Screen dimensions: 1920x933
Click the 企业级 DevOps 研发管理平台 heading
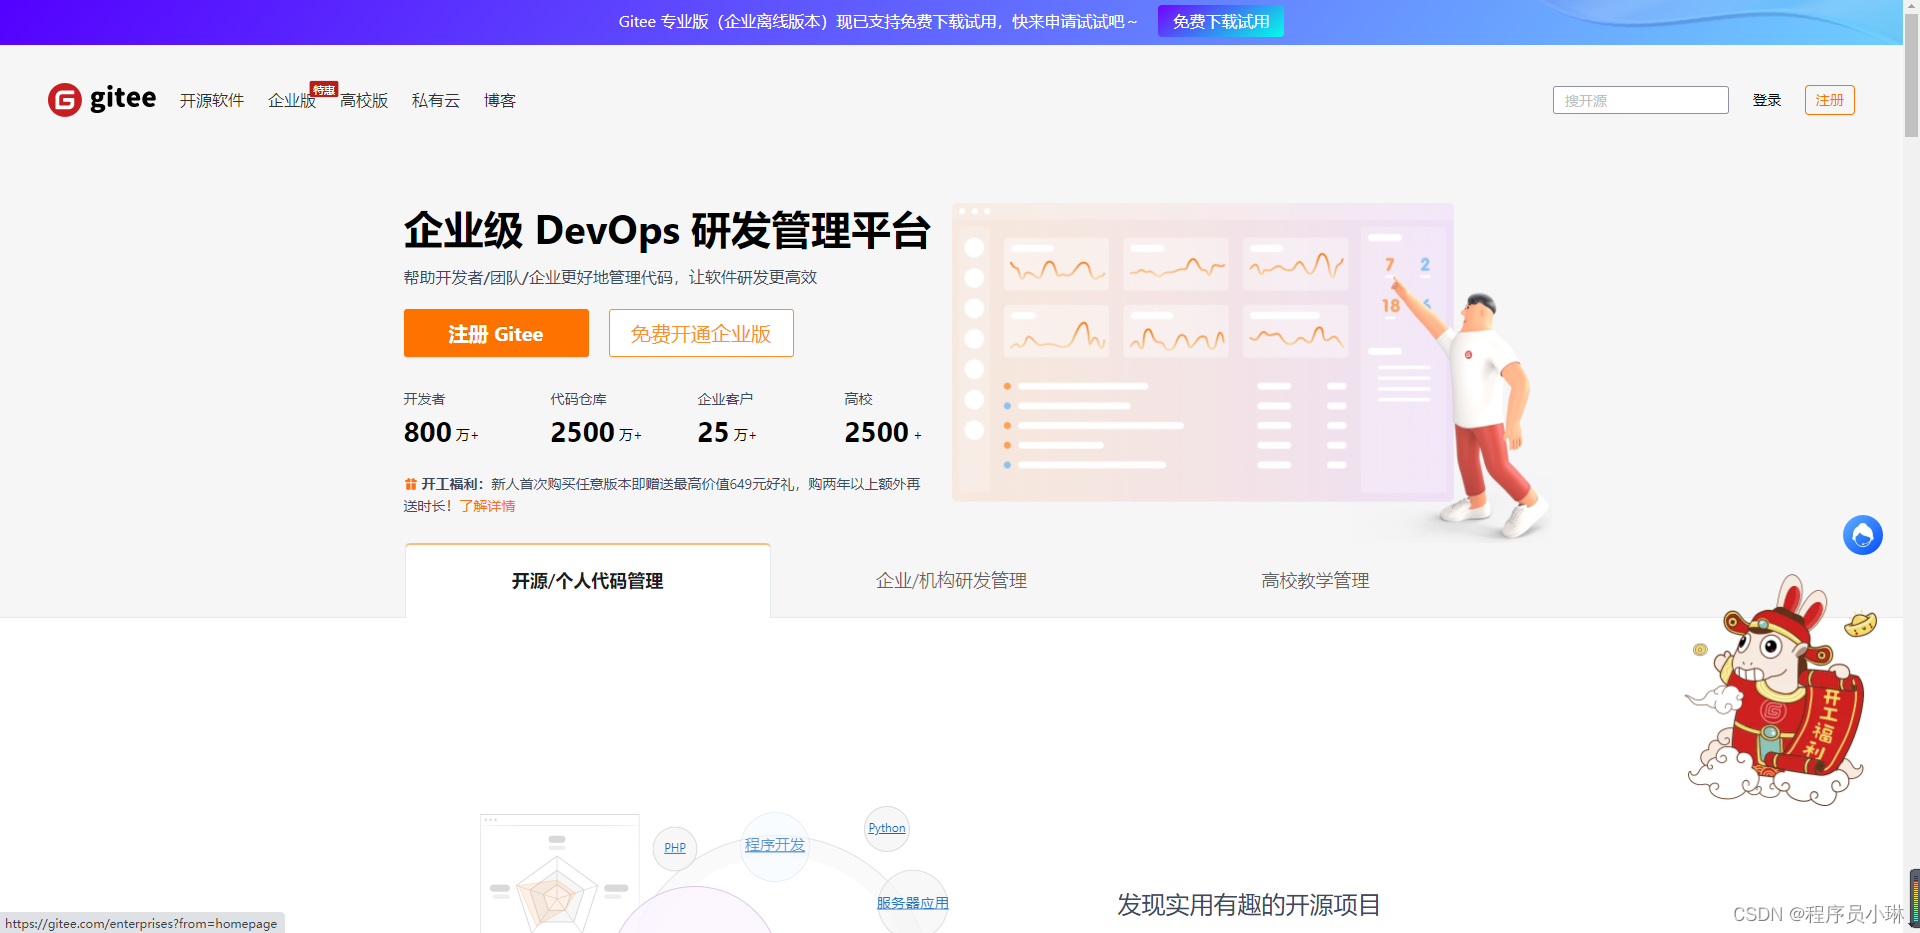pos(667,230)
